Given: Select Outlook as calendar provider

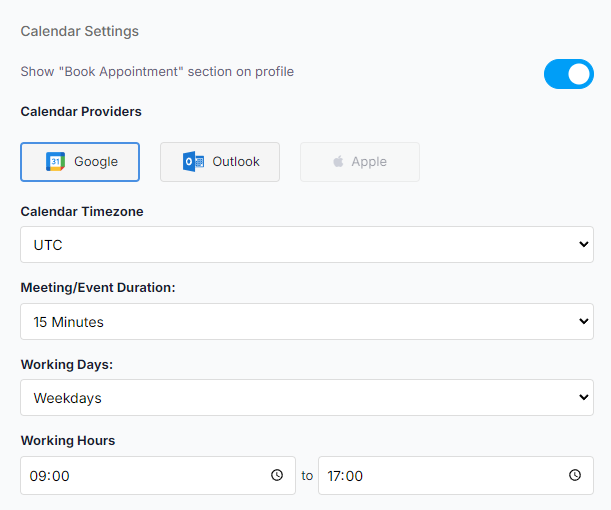Looking at the screenshot, I should pyautogui.click(x=220, y=162).
